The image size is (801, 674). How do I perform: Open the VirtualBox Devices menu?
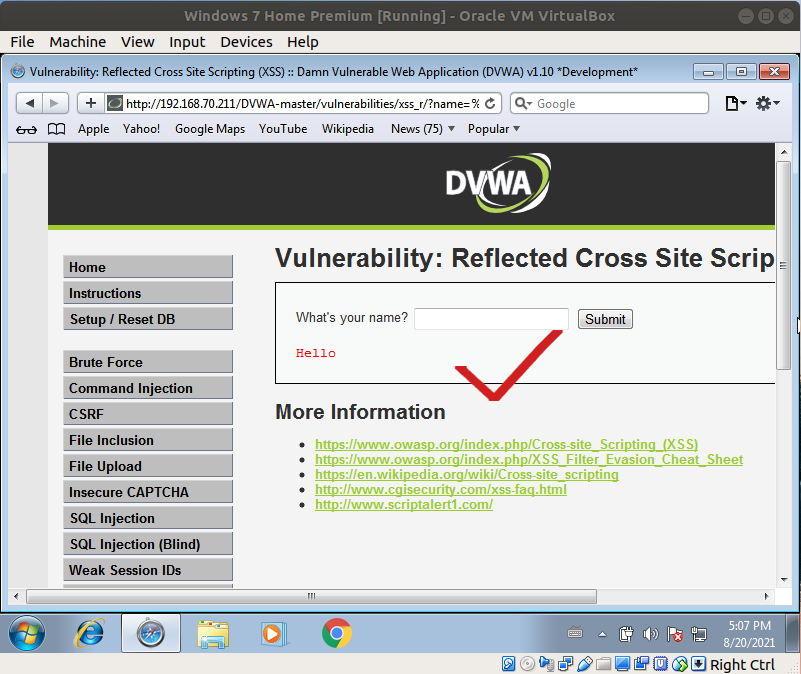click(246, 42)
